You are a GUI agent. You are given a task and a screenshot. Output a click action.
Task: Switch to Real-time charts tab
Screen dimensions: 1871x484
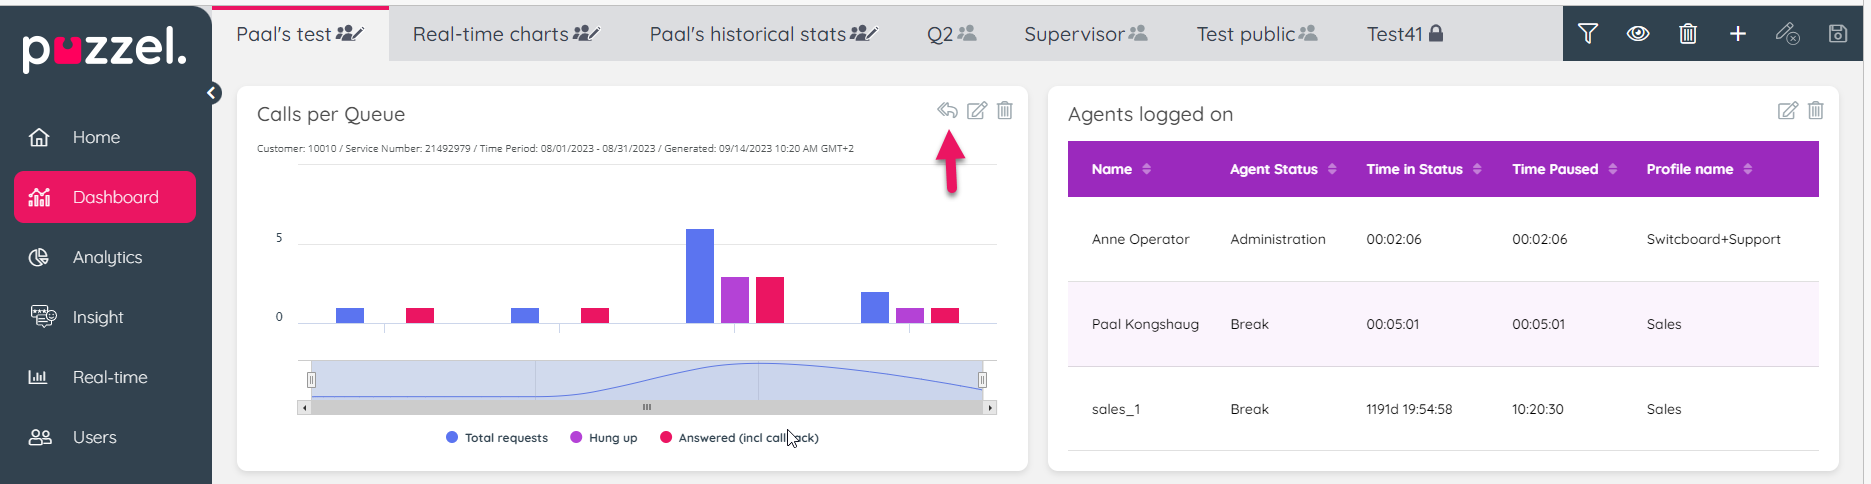click(x=505, y=34)
